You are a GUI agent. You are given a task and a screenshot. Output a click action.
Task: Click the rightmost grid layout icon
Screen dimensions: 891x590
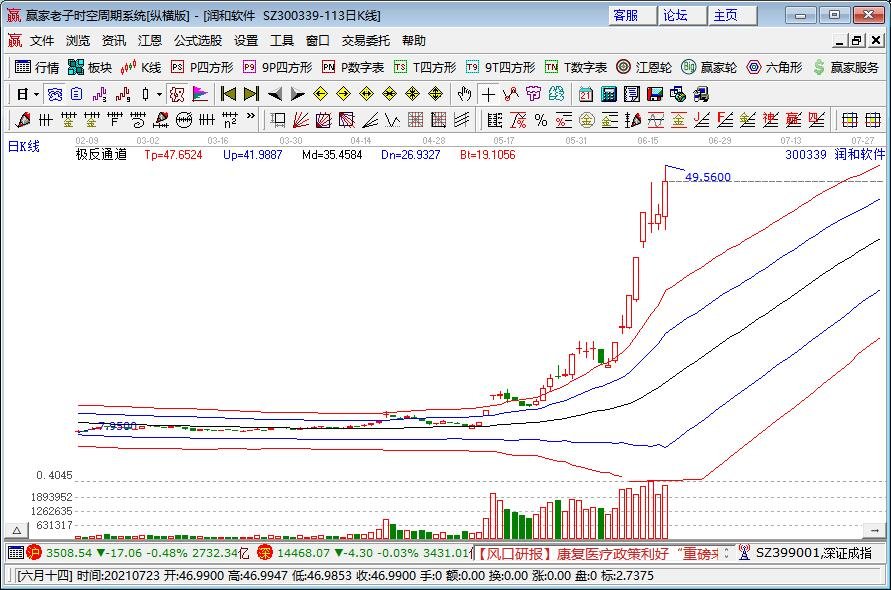[x=873, y=120]
